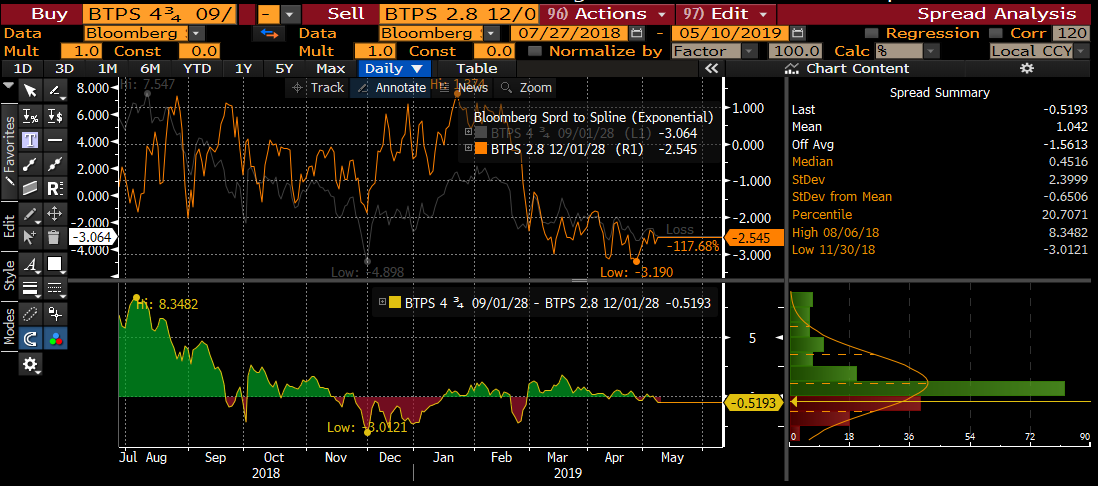Tick the Normalize by checkbox

(x=535, y=50)
